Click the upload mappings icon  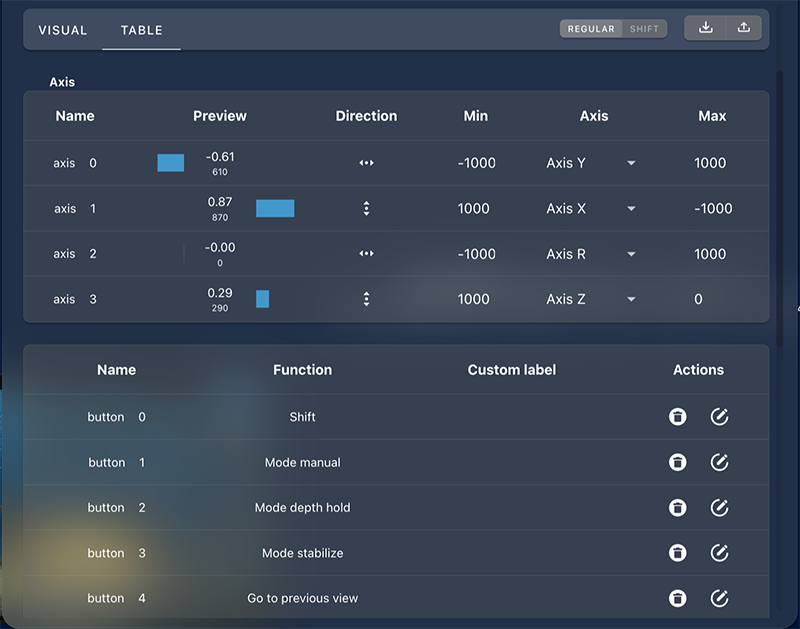744,28
